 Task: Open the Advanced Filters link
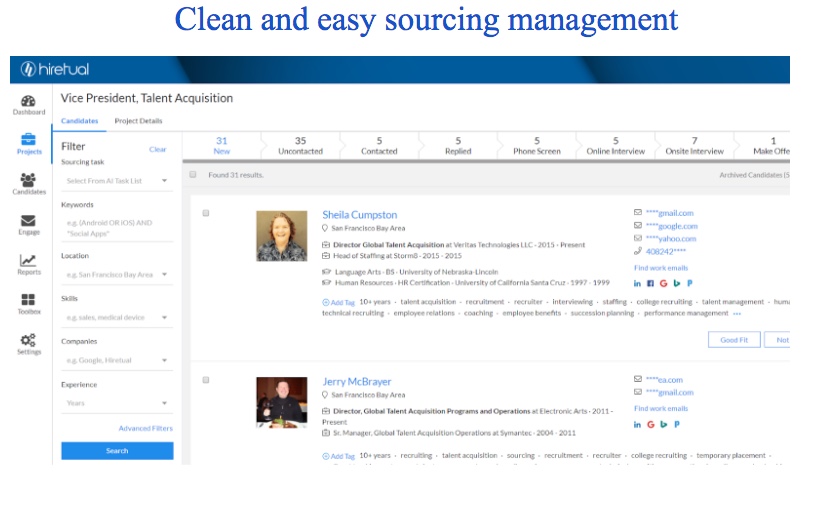[x=145, y=428]
